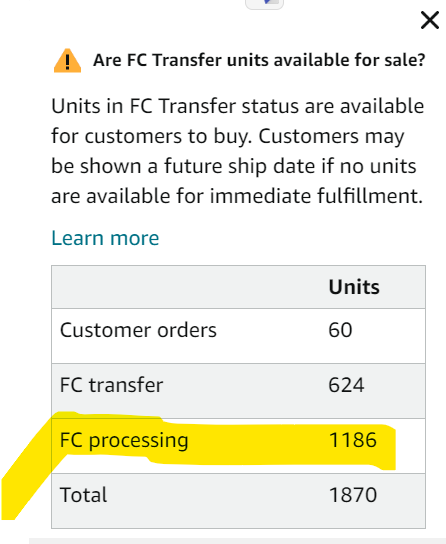Select the highlighted FC processing label
This screenshot has width=446, height=544.
click(x=124, y=440)
